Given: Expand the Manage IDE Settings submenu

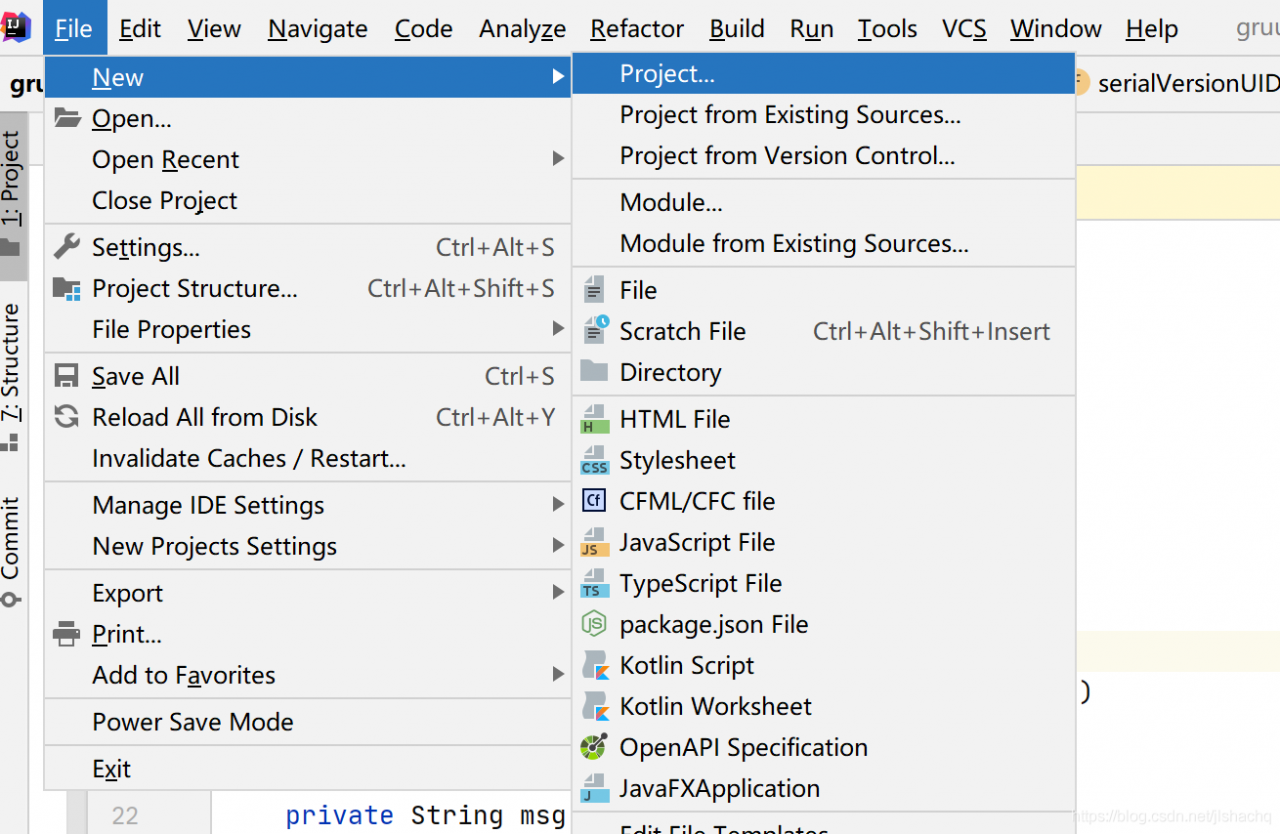Looking at the screenshot, I should point(557,505).
